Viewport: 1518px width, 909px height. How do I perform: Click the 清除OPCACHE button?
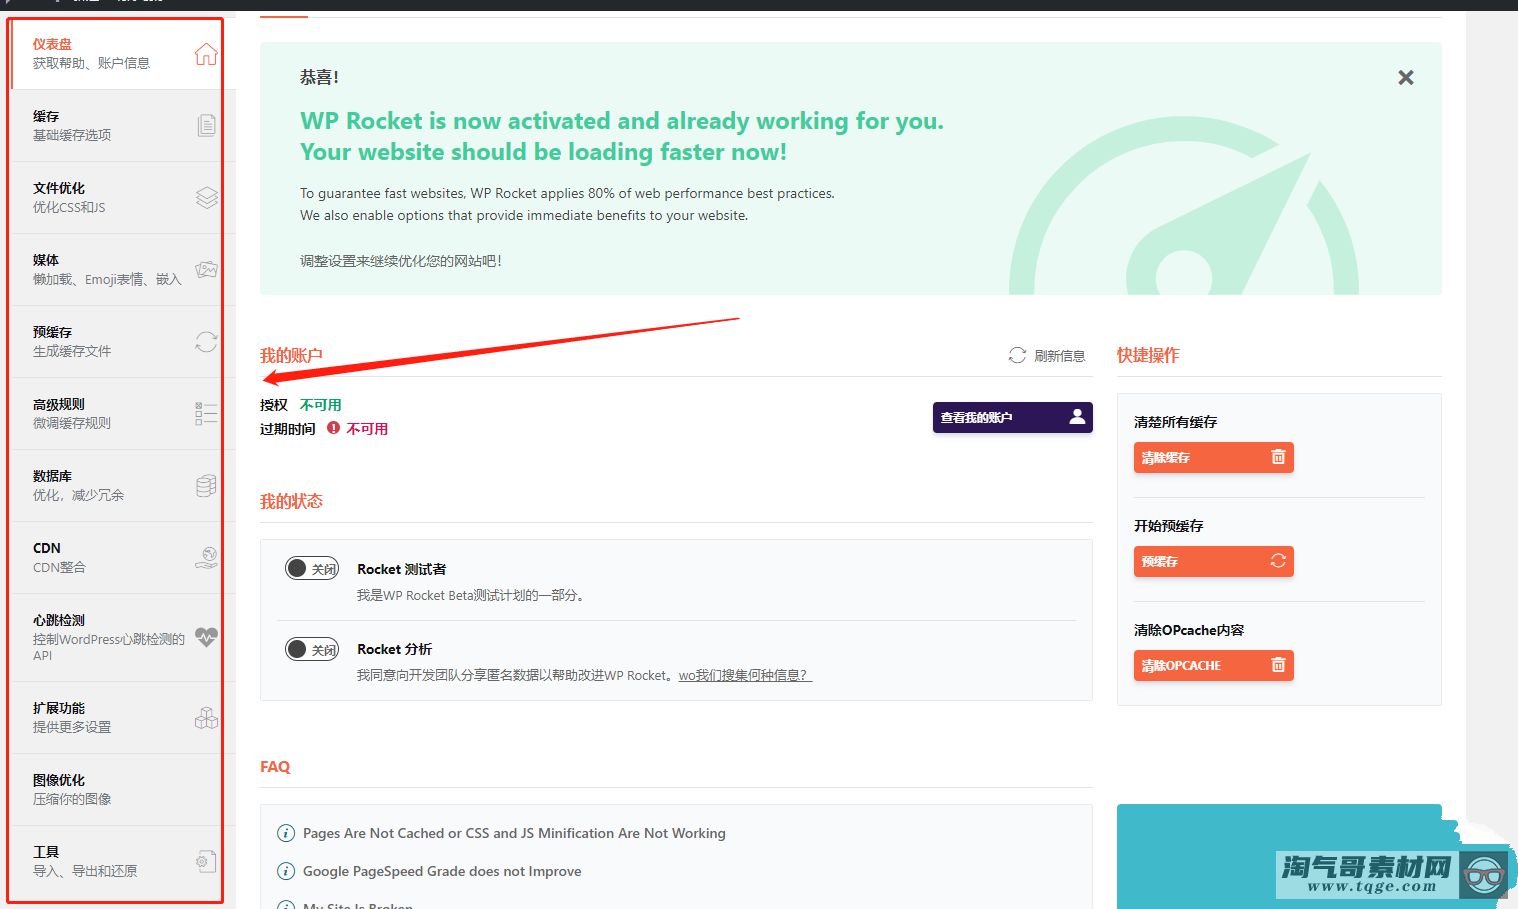[1214, 665]
